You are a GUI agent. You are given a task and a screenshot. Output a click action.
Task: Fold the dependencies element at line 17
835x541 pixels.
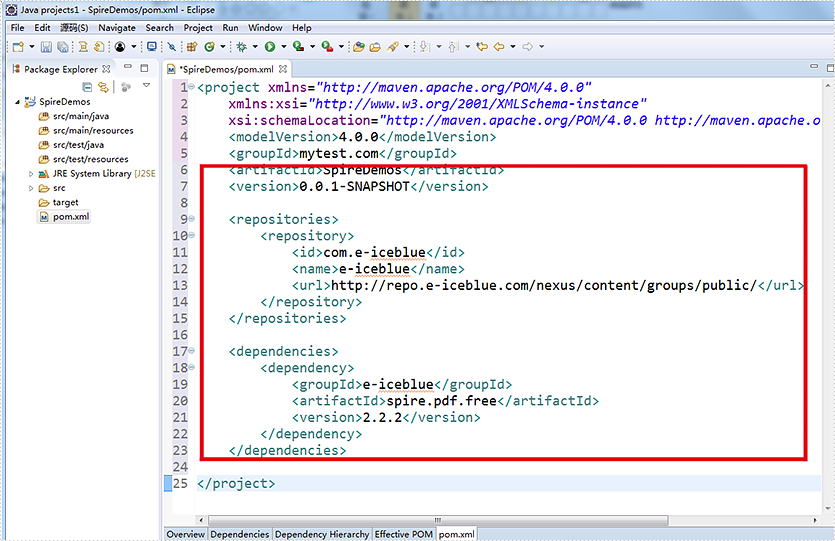pos(192,351)
